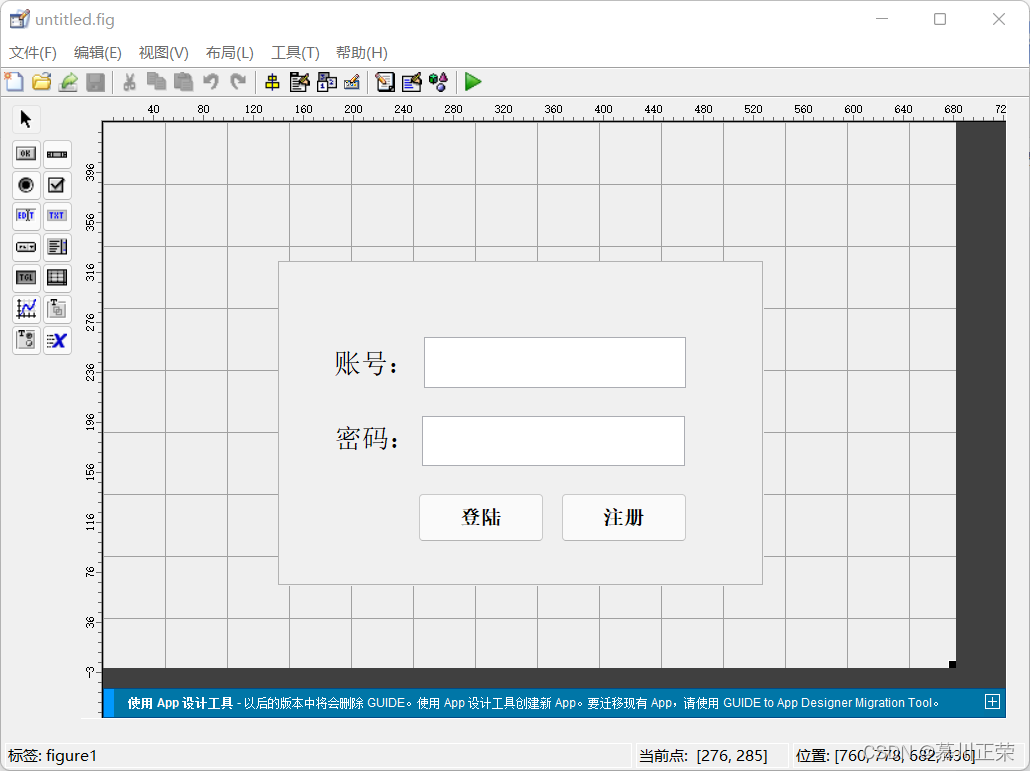Image resolution: width=1030 pixels, height=771 pixels.
Task: Open the Tab Order Editor icon
Action: tap(326, 82)
